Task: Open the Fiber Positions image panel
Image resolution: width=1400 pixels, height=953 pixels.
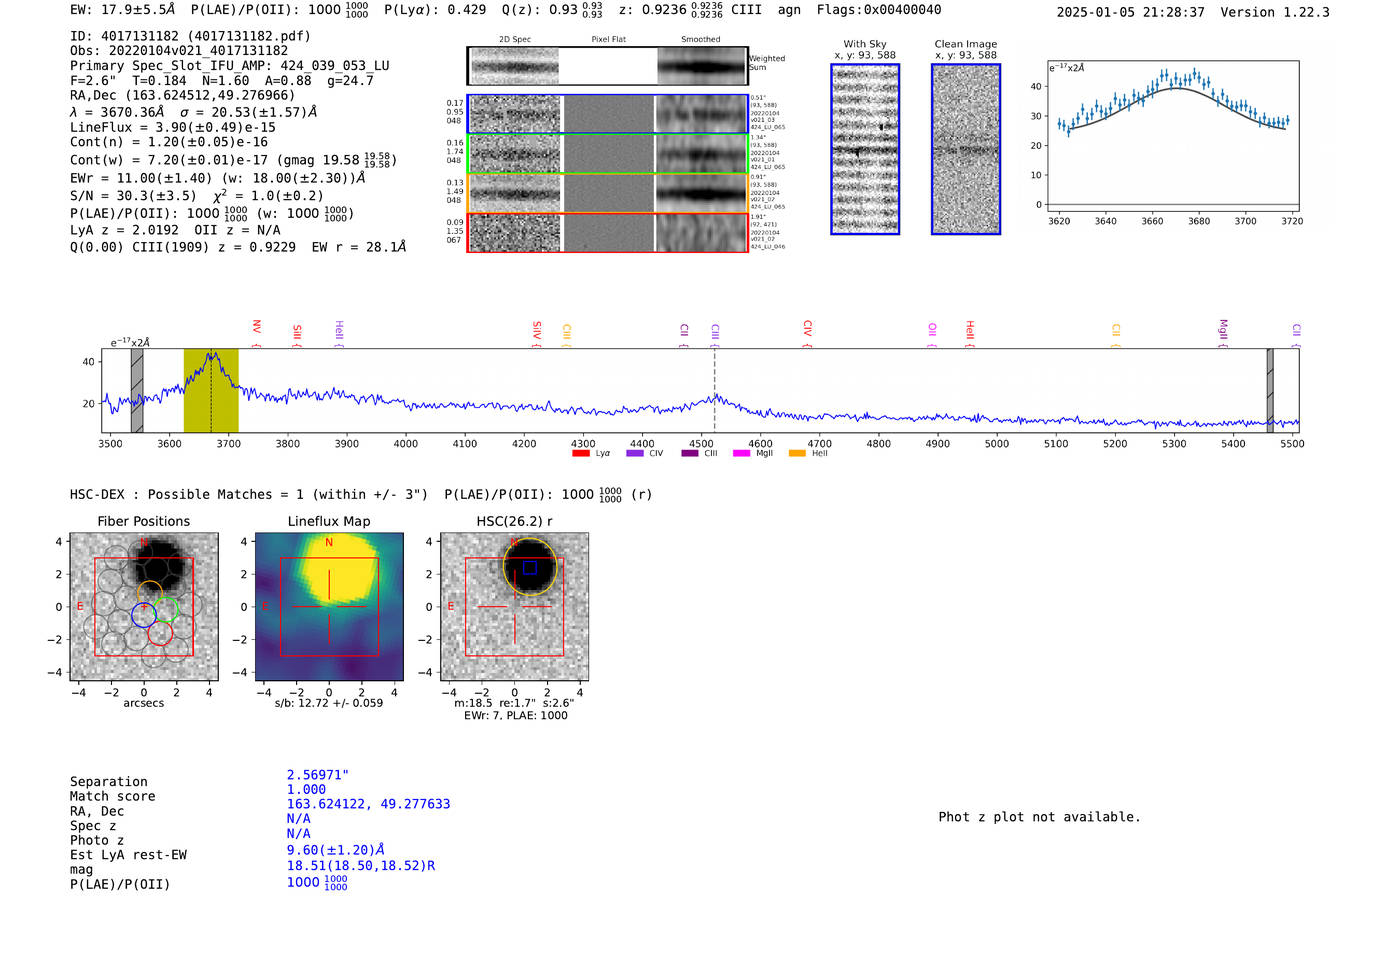Action: [x=144, y=607]
